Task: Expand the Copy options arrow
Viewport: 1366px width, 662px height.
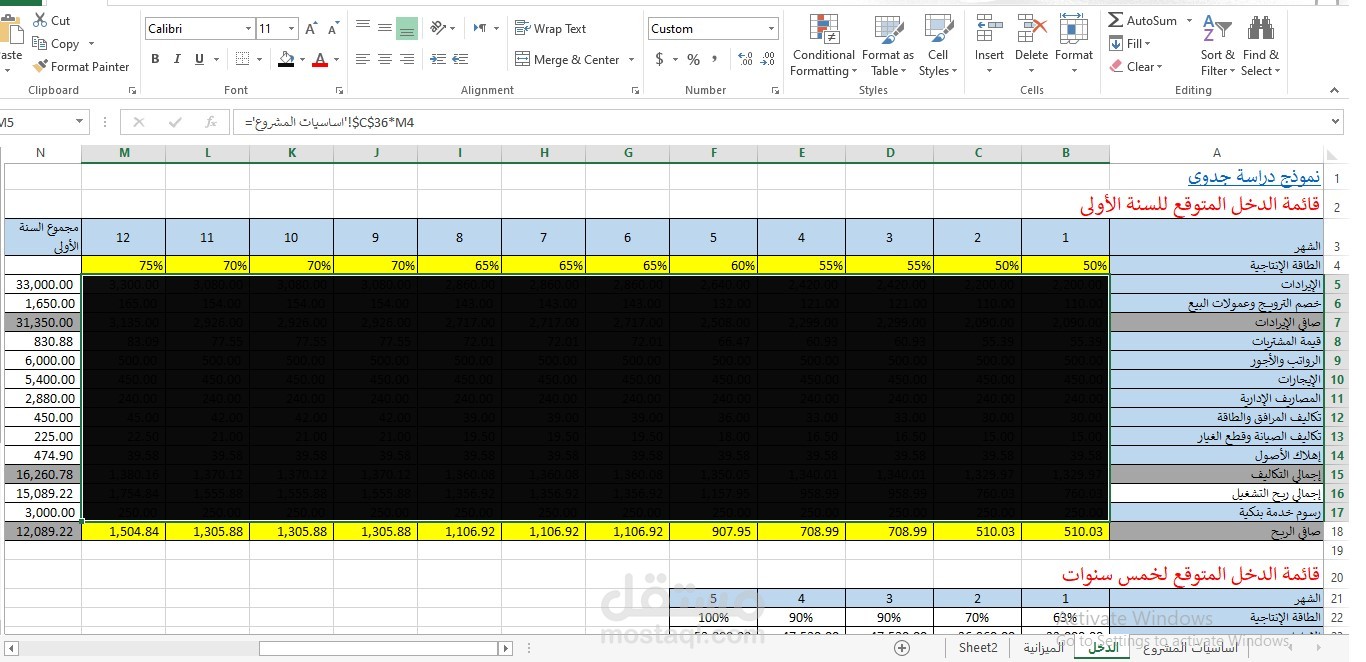Action: tap(91, 44)
